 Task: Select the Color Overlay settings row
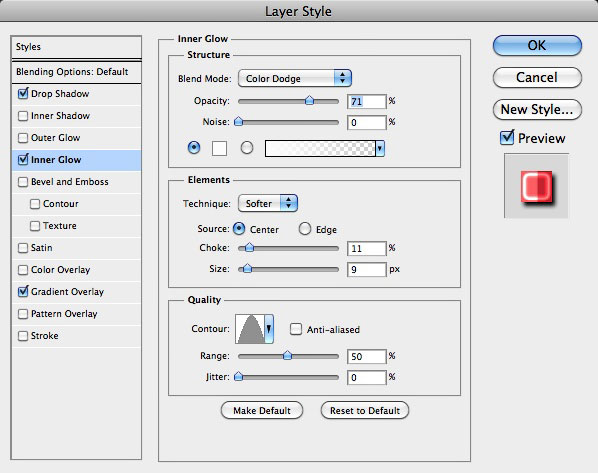tap(76, 270)
